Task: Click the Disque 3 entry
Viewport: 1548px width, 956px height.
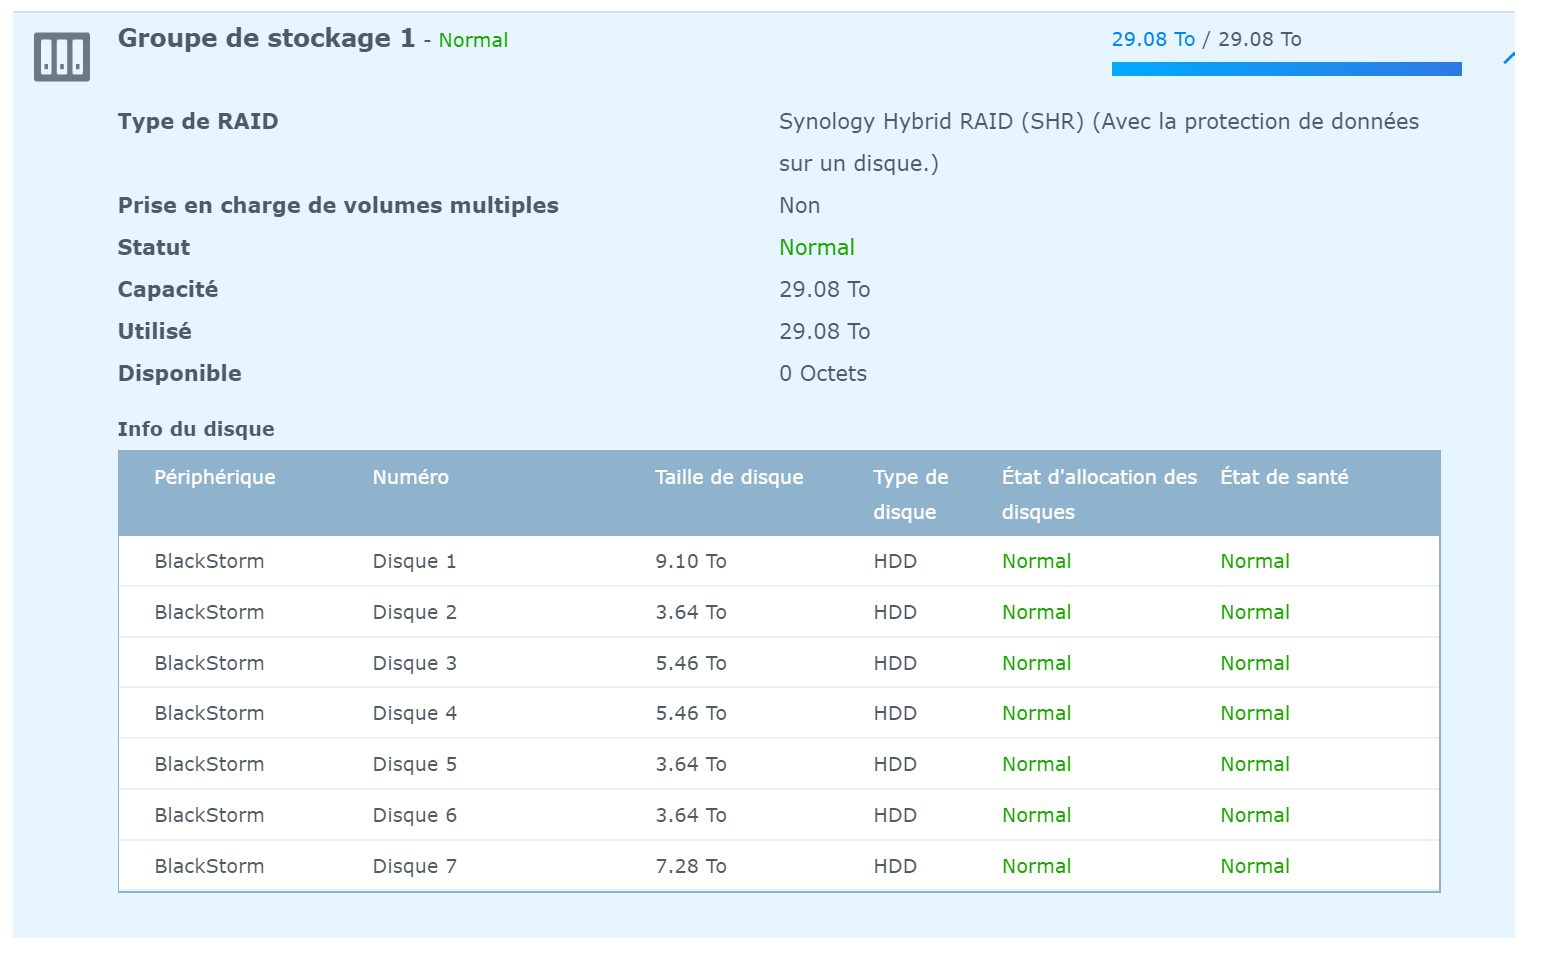Action: (414, 664)
